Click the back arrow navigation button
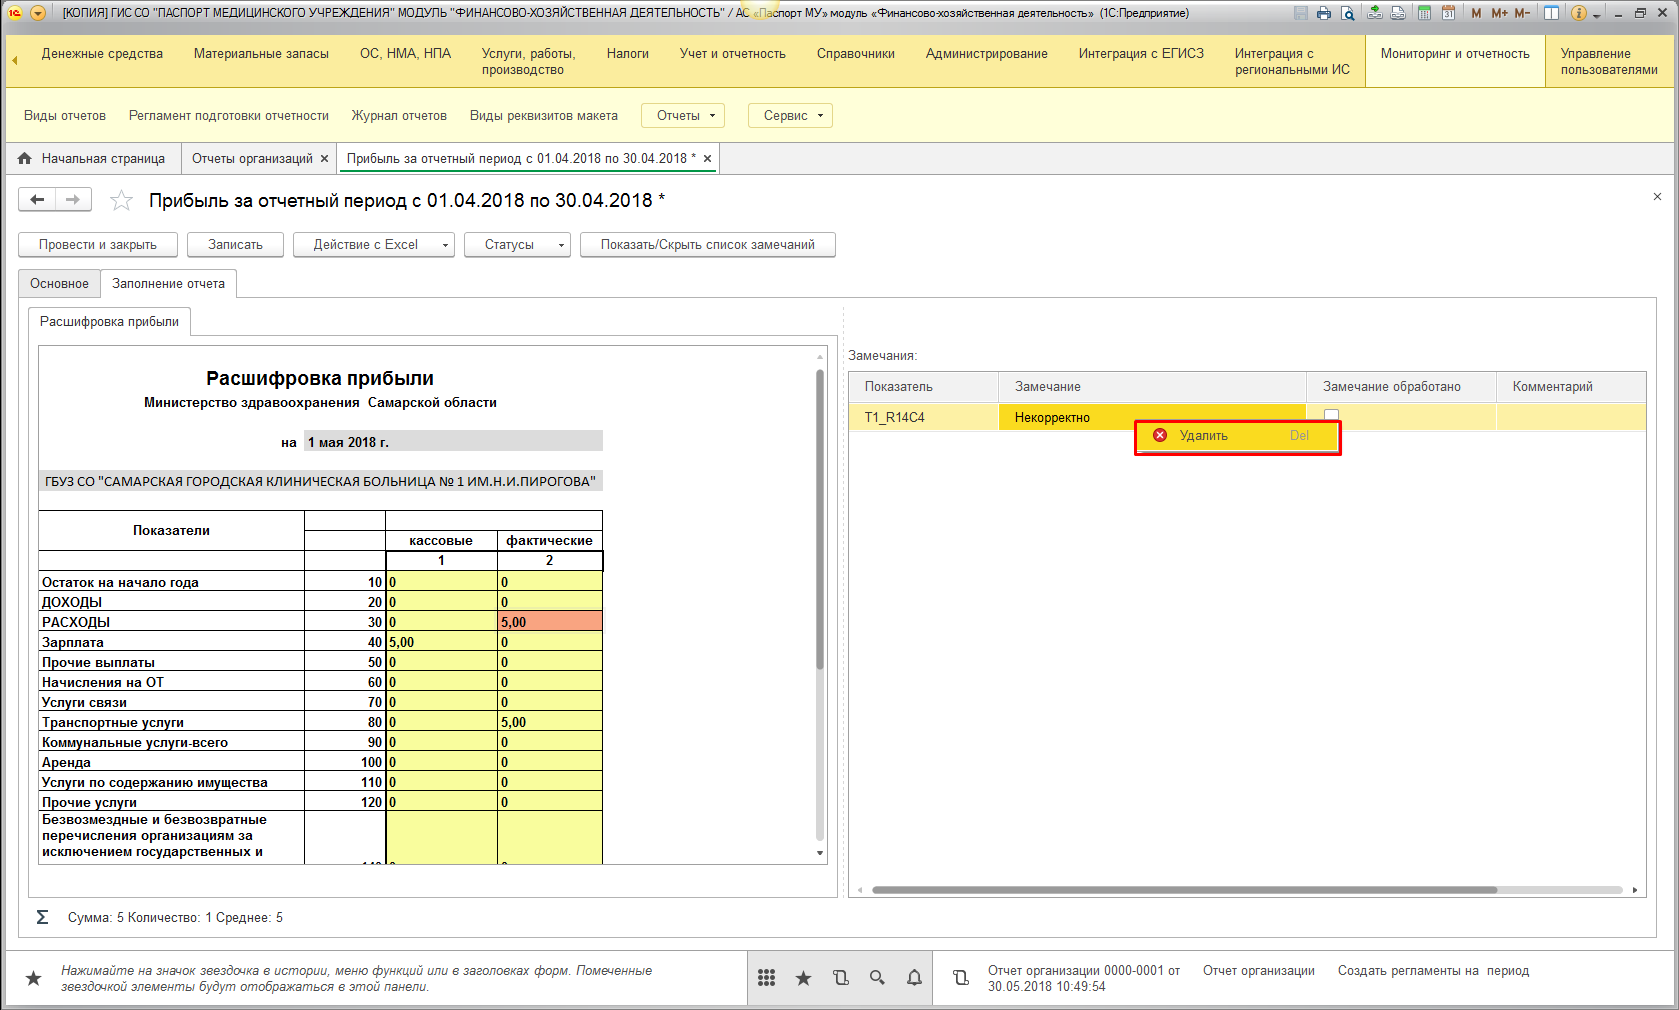This screenshot has height=1010, width=1679. point(37,200)
